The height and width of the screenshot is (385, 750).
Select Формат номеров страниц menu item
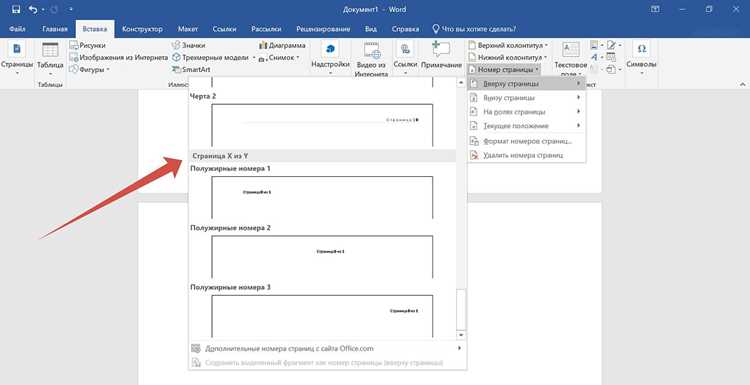pyautogui.click(x=526, y=142)
